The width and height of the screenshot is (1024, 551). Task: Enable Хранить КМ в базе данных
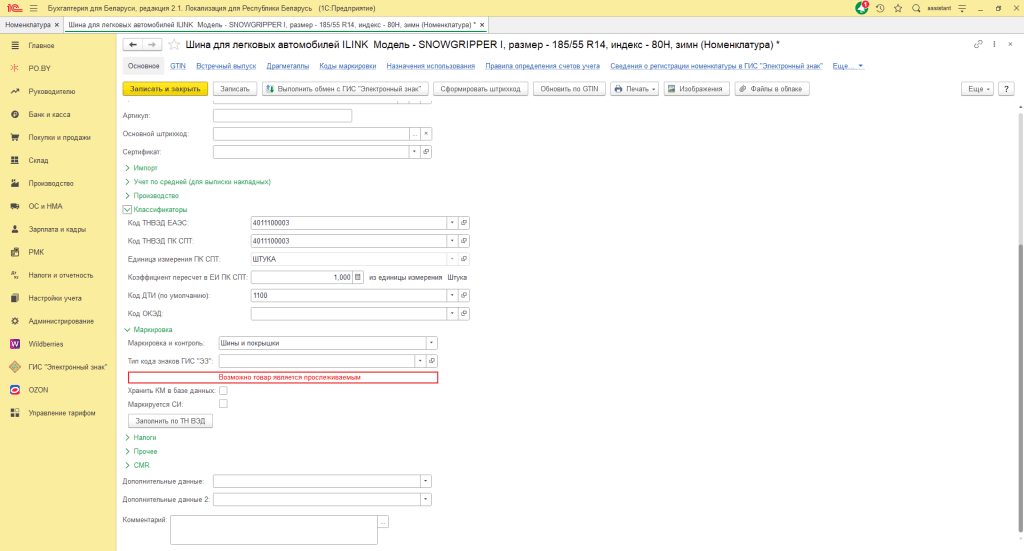point(223,390)
